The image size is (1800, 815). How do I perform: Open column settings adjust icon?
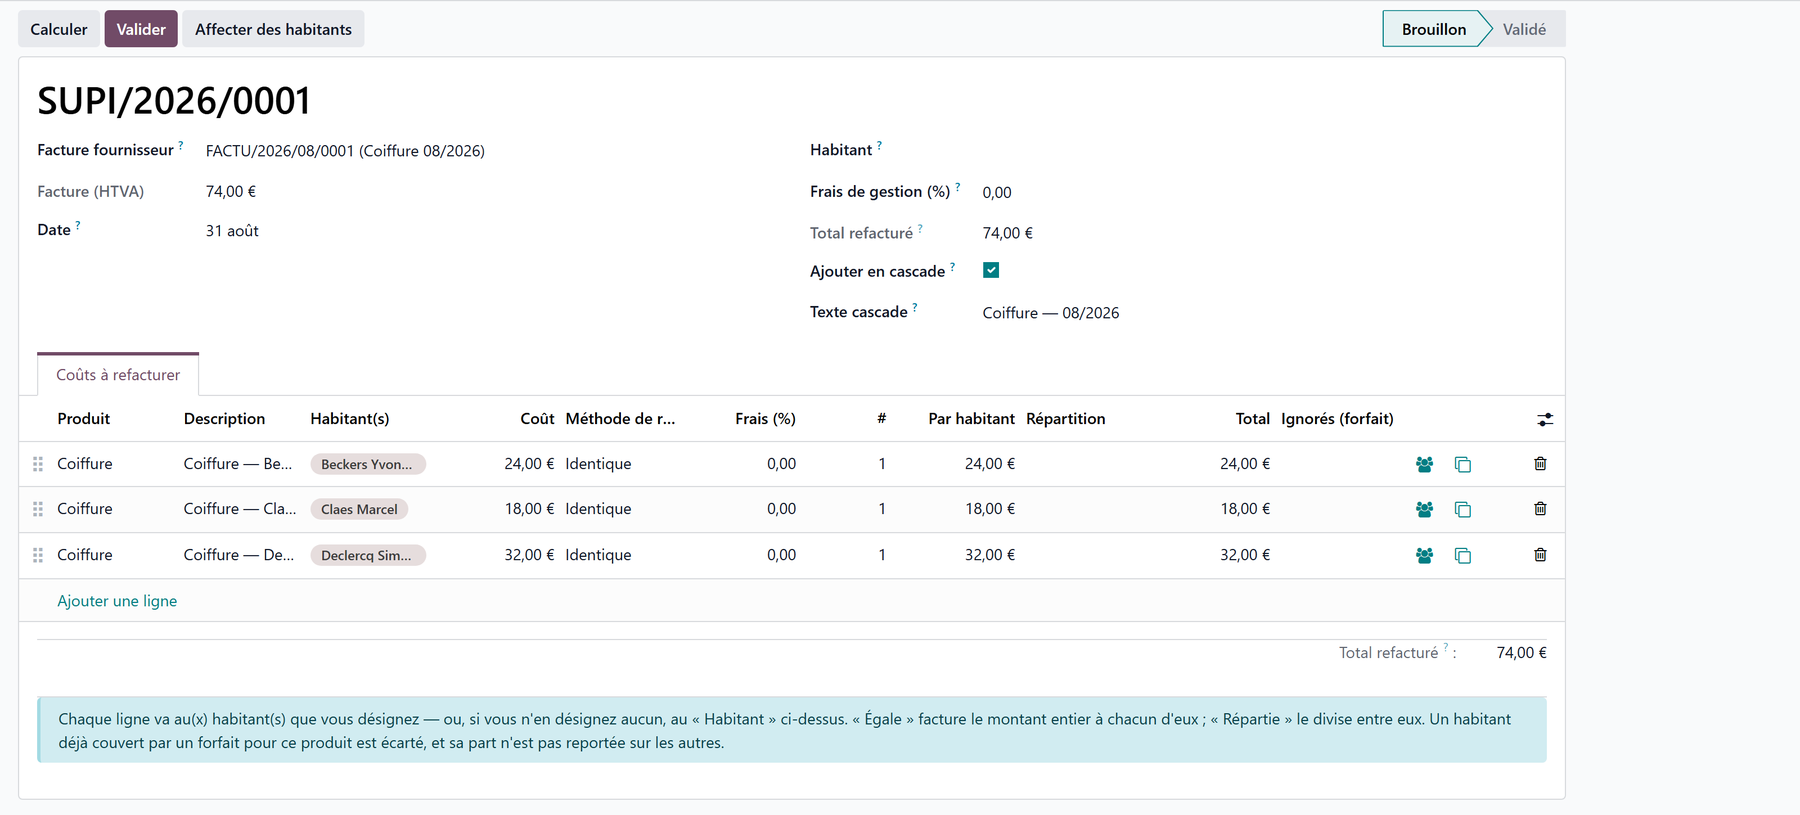[x=1545, y=420]
